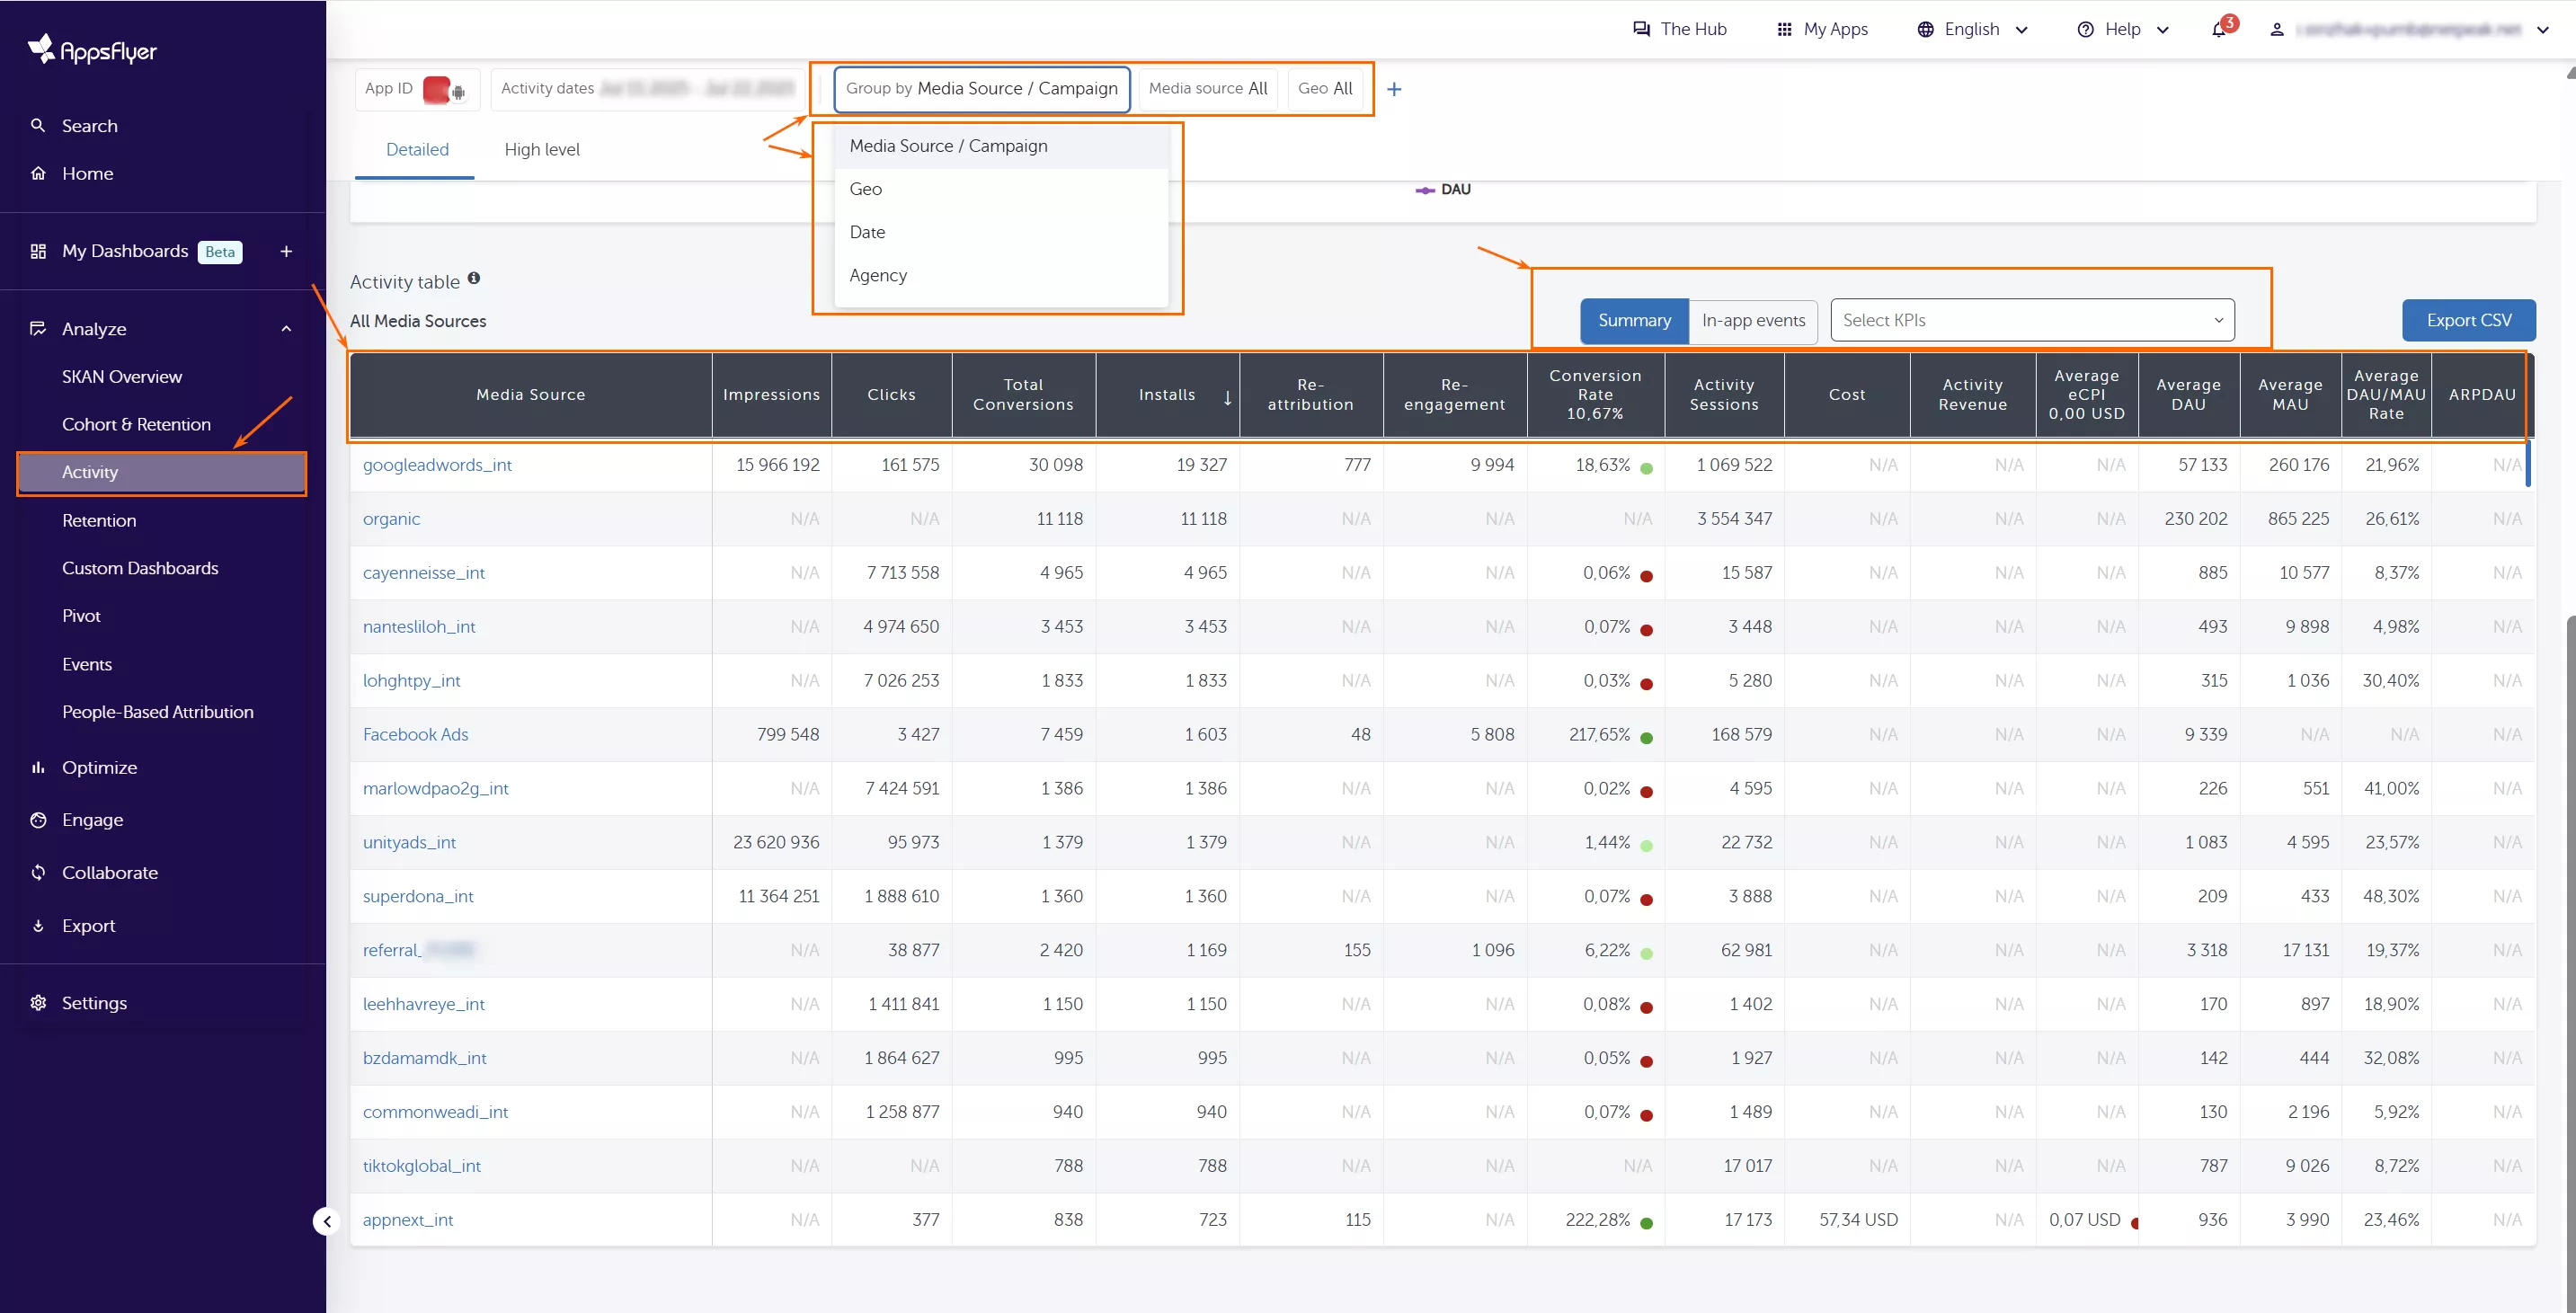Click the DAU legend marker in chart
Viewport: 2576px width, 1313px height.
click(x=1425, y=190)
